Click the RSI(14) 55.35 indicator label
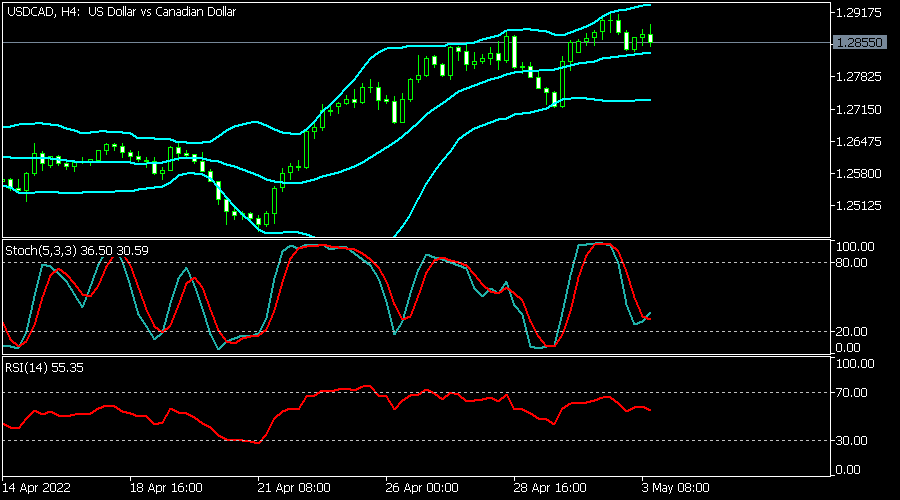The height and width of the screenshot is (500, 900). 44,367
